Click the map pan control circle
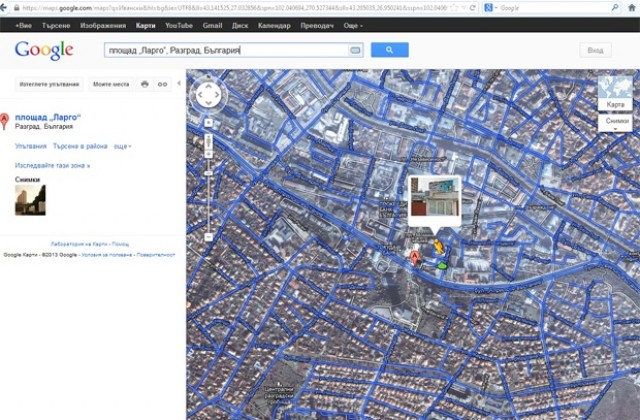The image size is (640, 420). point(209,95)
